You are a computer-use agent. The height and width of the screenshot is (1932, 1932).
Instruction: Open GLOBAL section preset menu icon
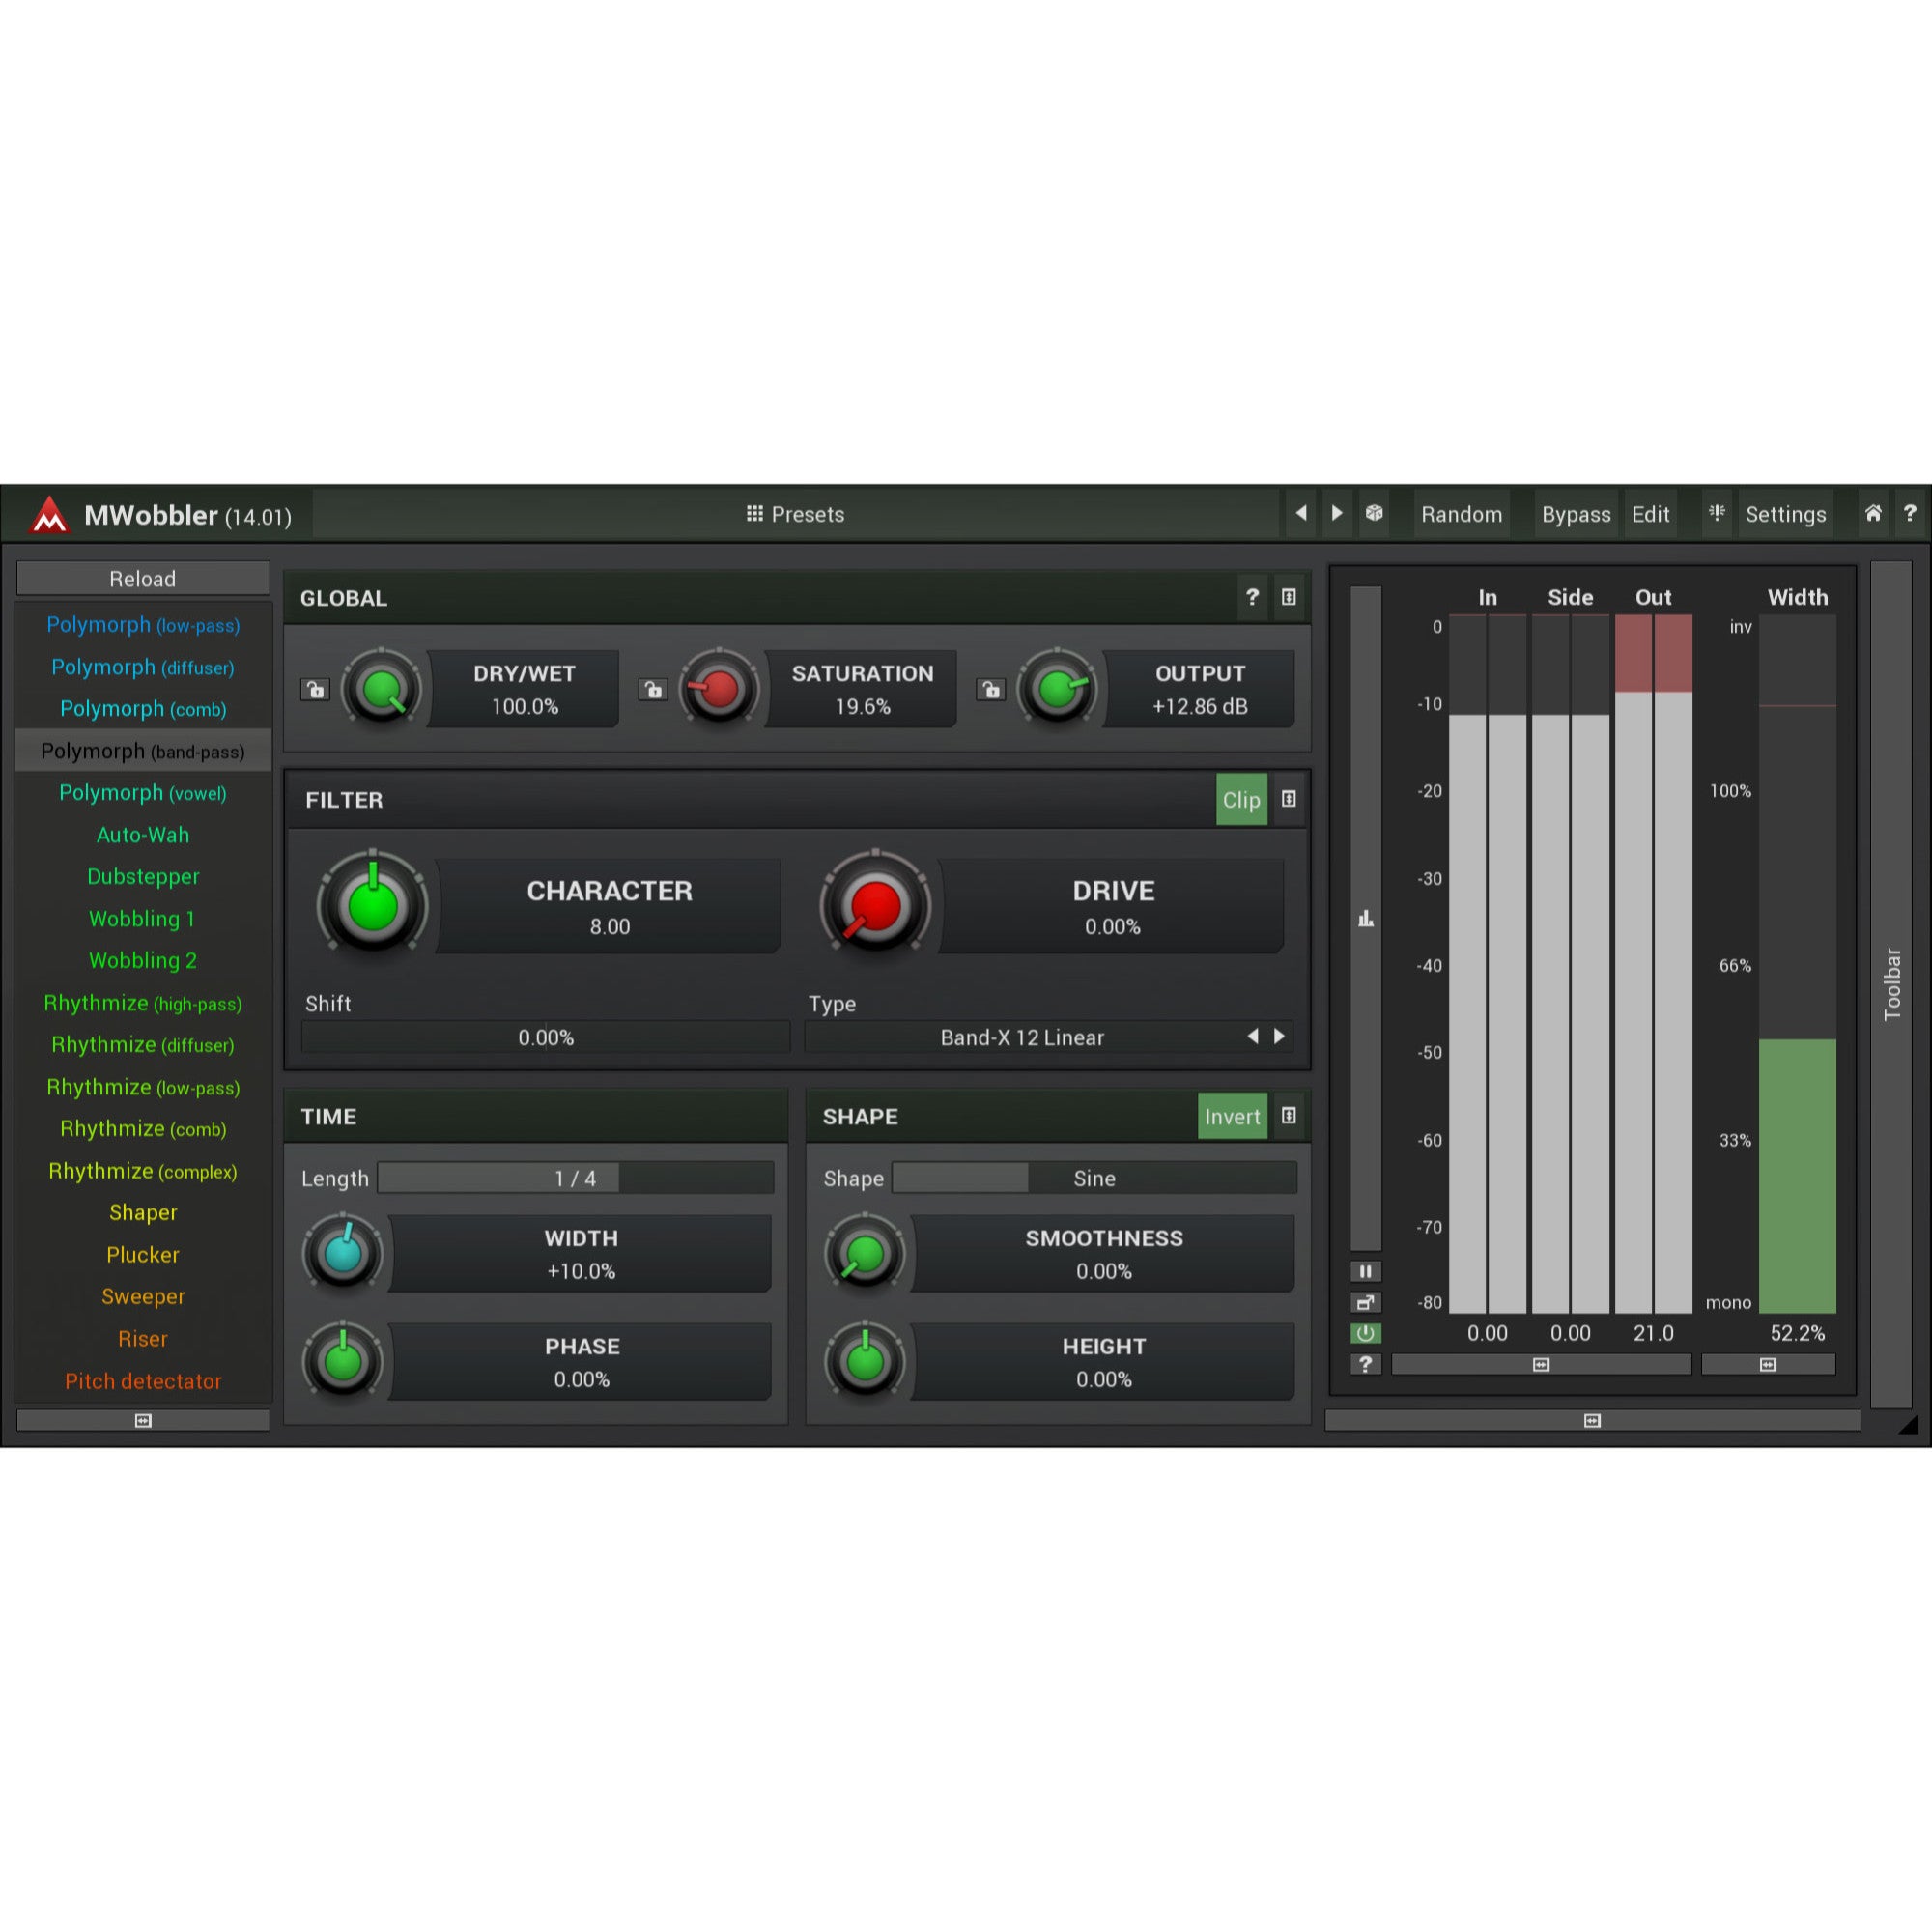(1289, 597)
